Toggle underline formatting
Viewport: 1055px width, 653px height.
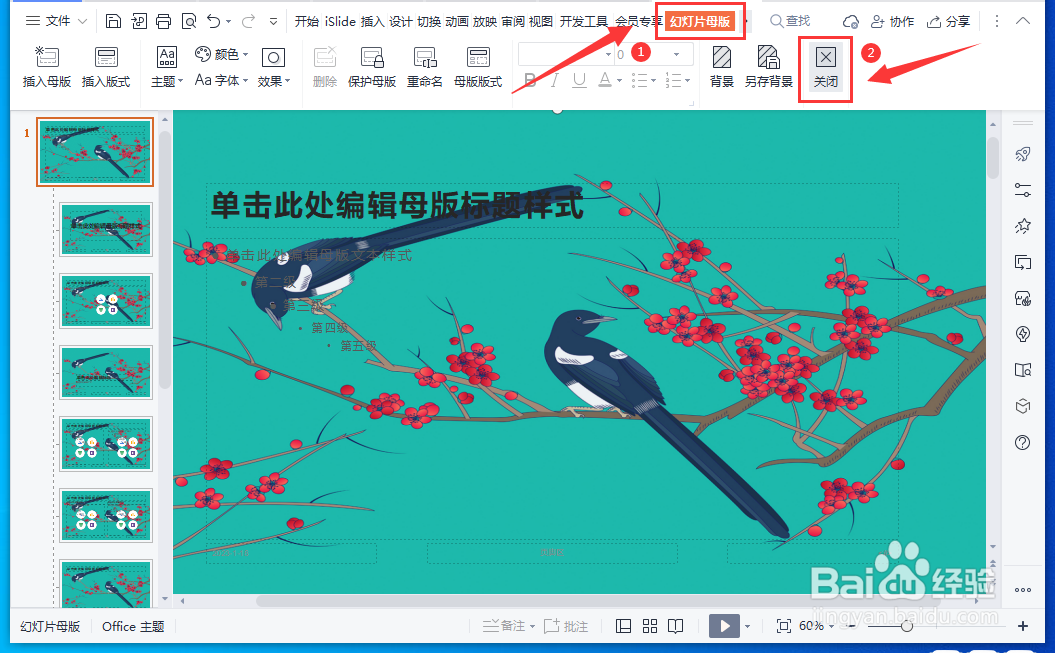tap(579, 81)
